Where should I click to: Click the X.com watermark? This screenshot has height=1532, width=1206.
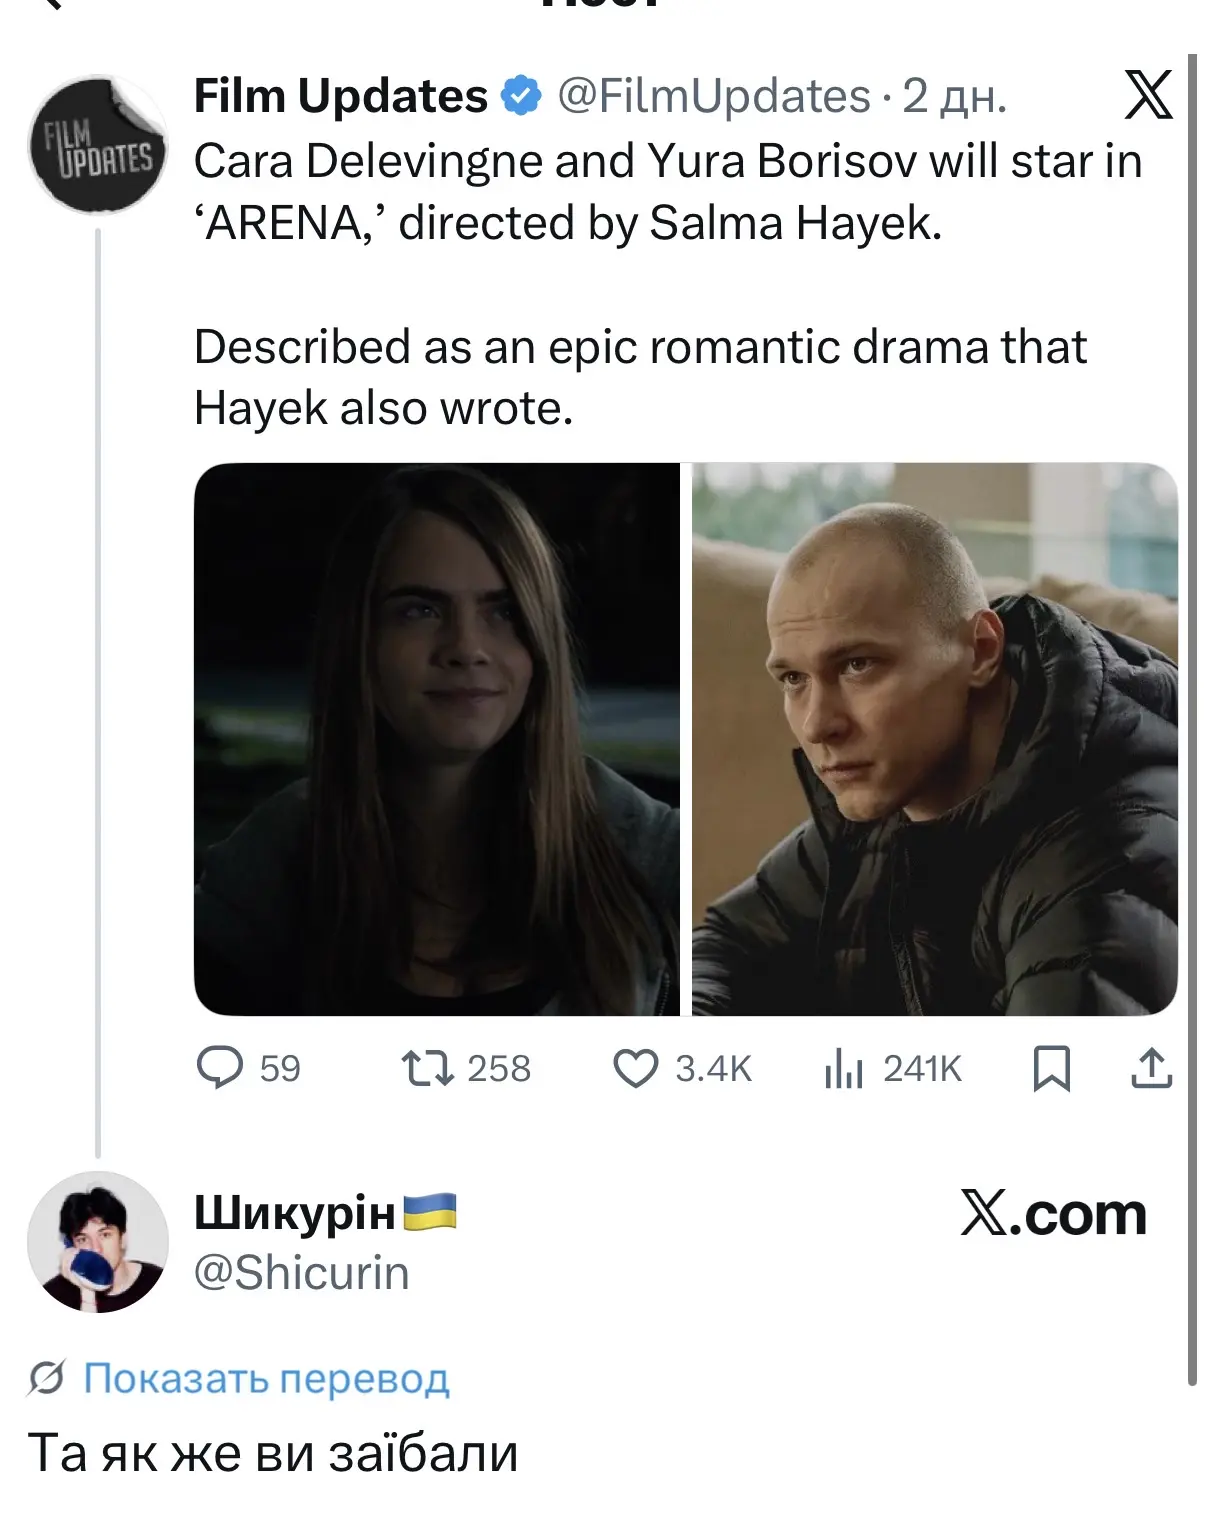(x=1053, y=1214)
